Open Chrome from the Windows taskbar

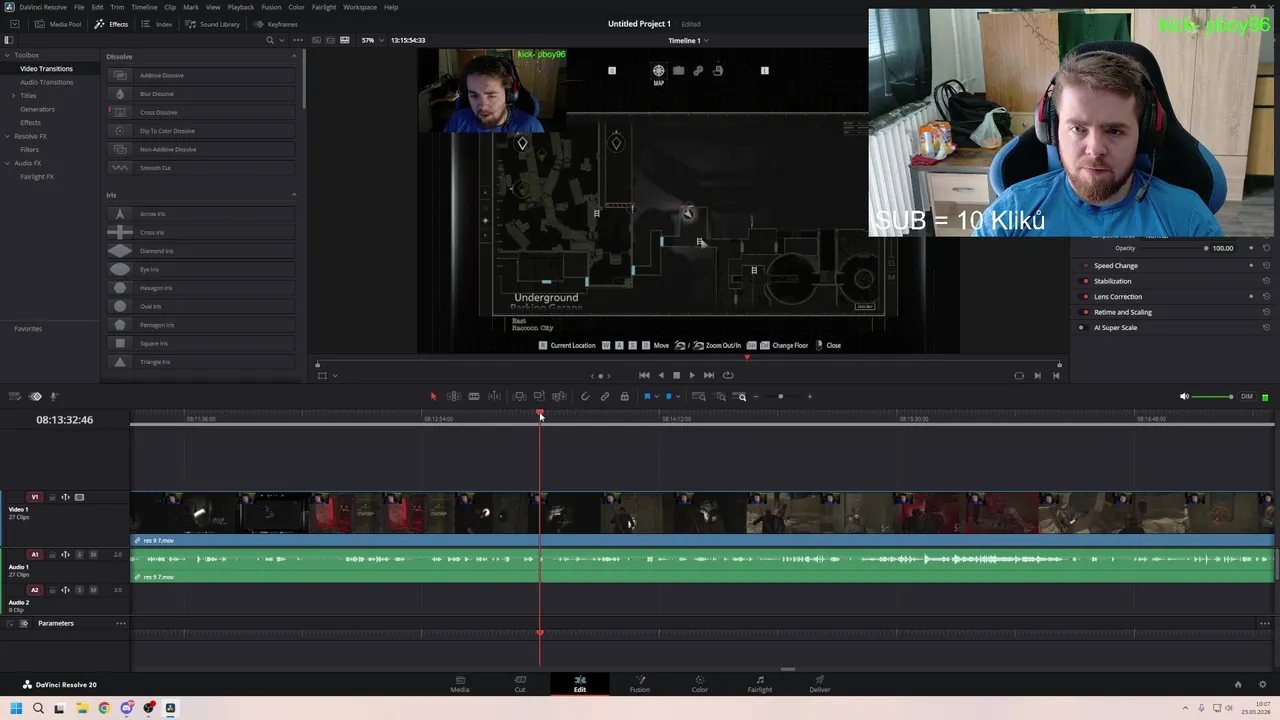point(104,708)
